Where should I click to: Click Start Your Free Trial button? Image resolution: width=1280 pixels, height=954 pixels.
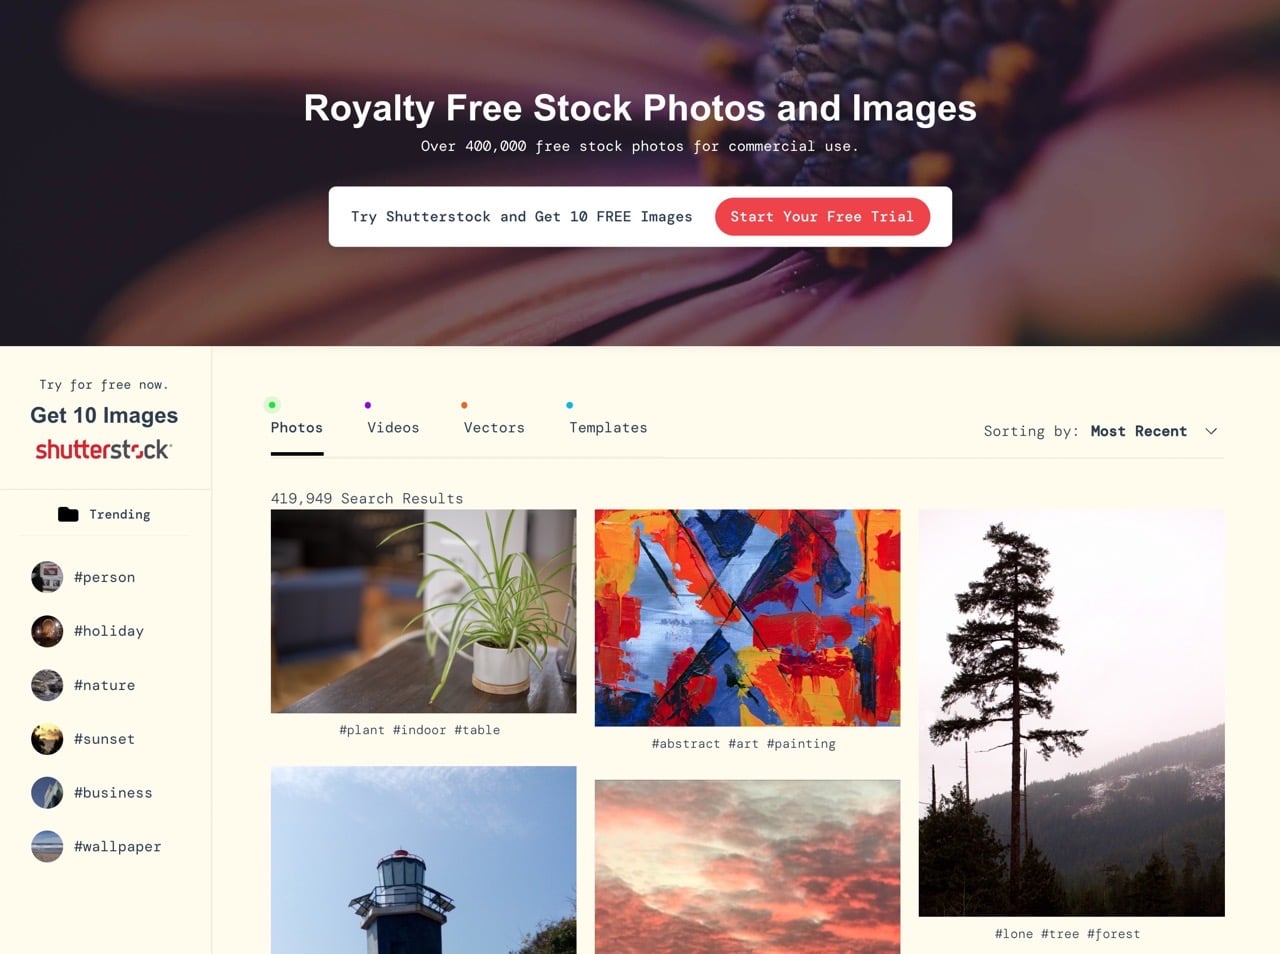click(822, 217)
